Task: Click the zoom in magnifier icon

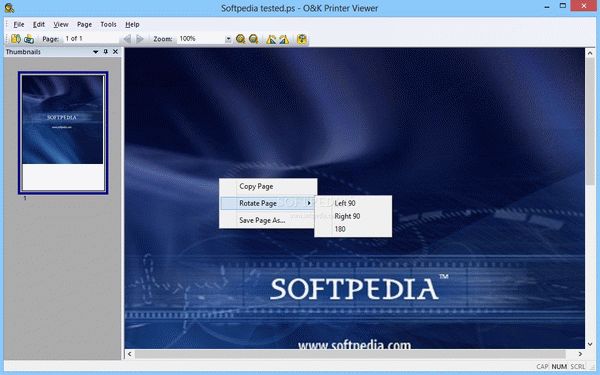Action: coord(240,39)
